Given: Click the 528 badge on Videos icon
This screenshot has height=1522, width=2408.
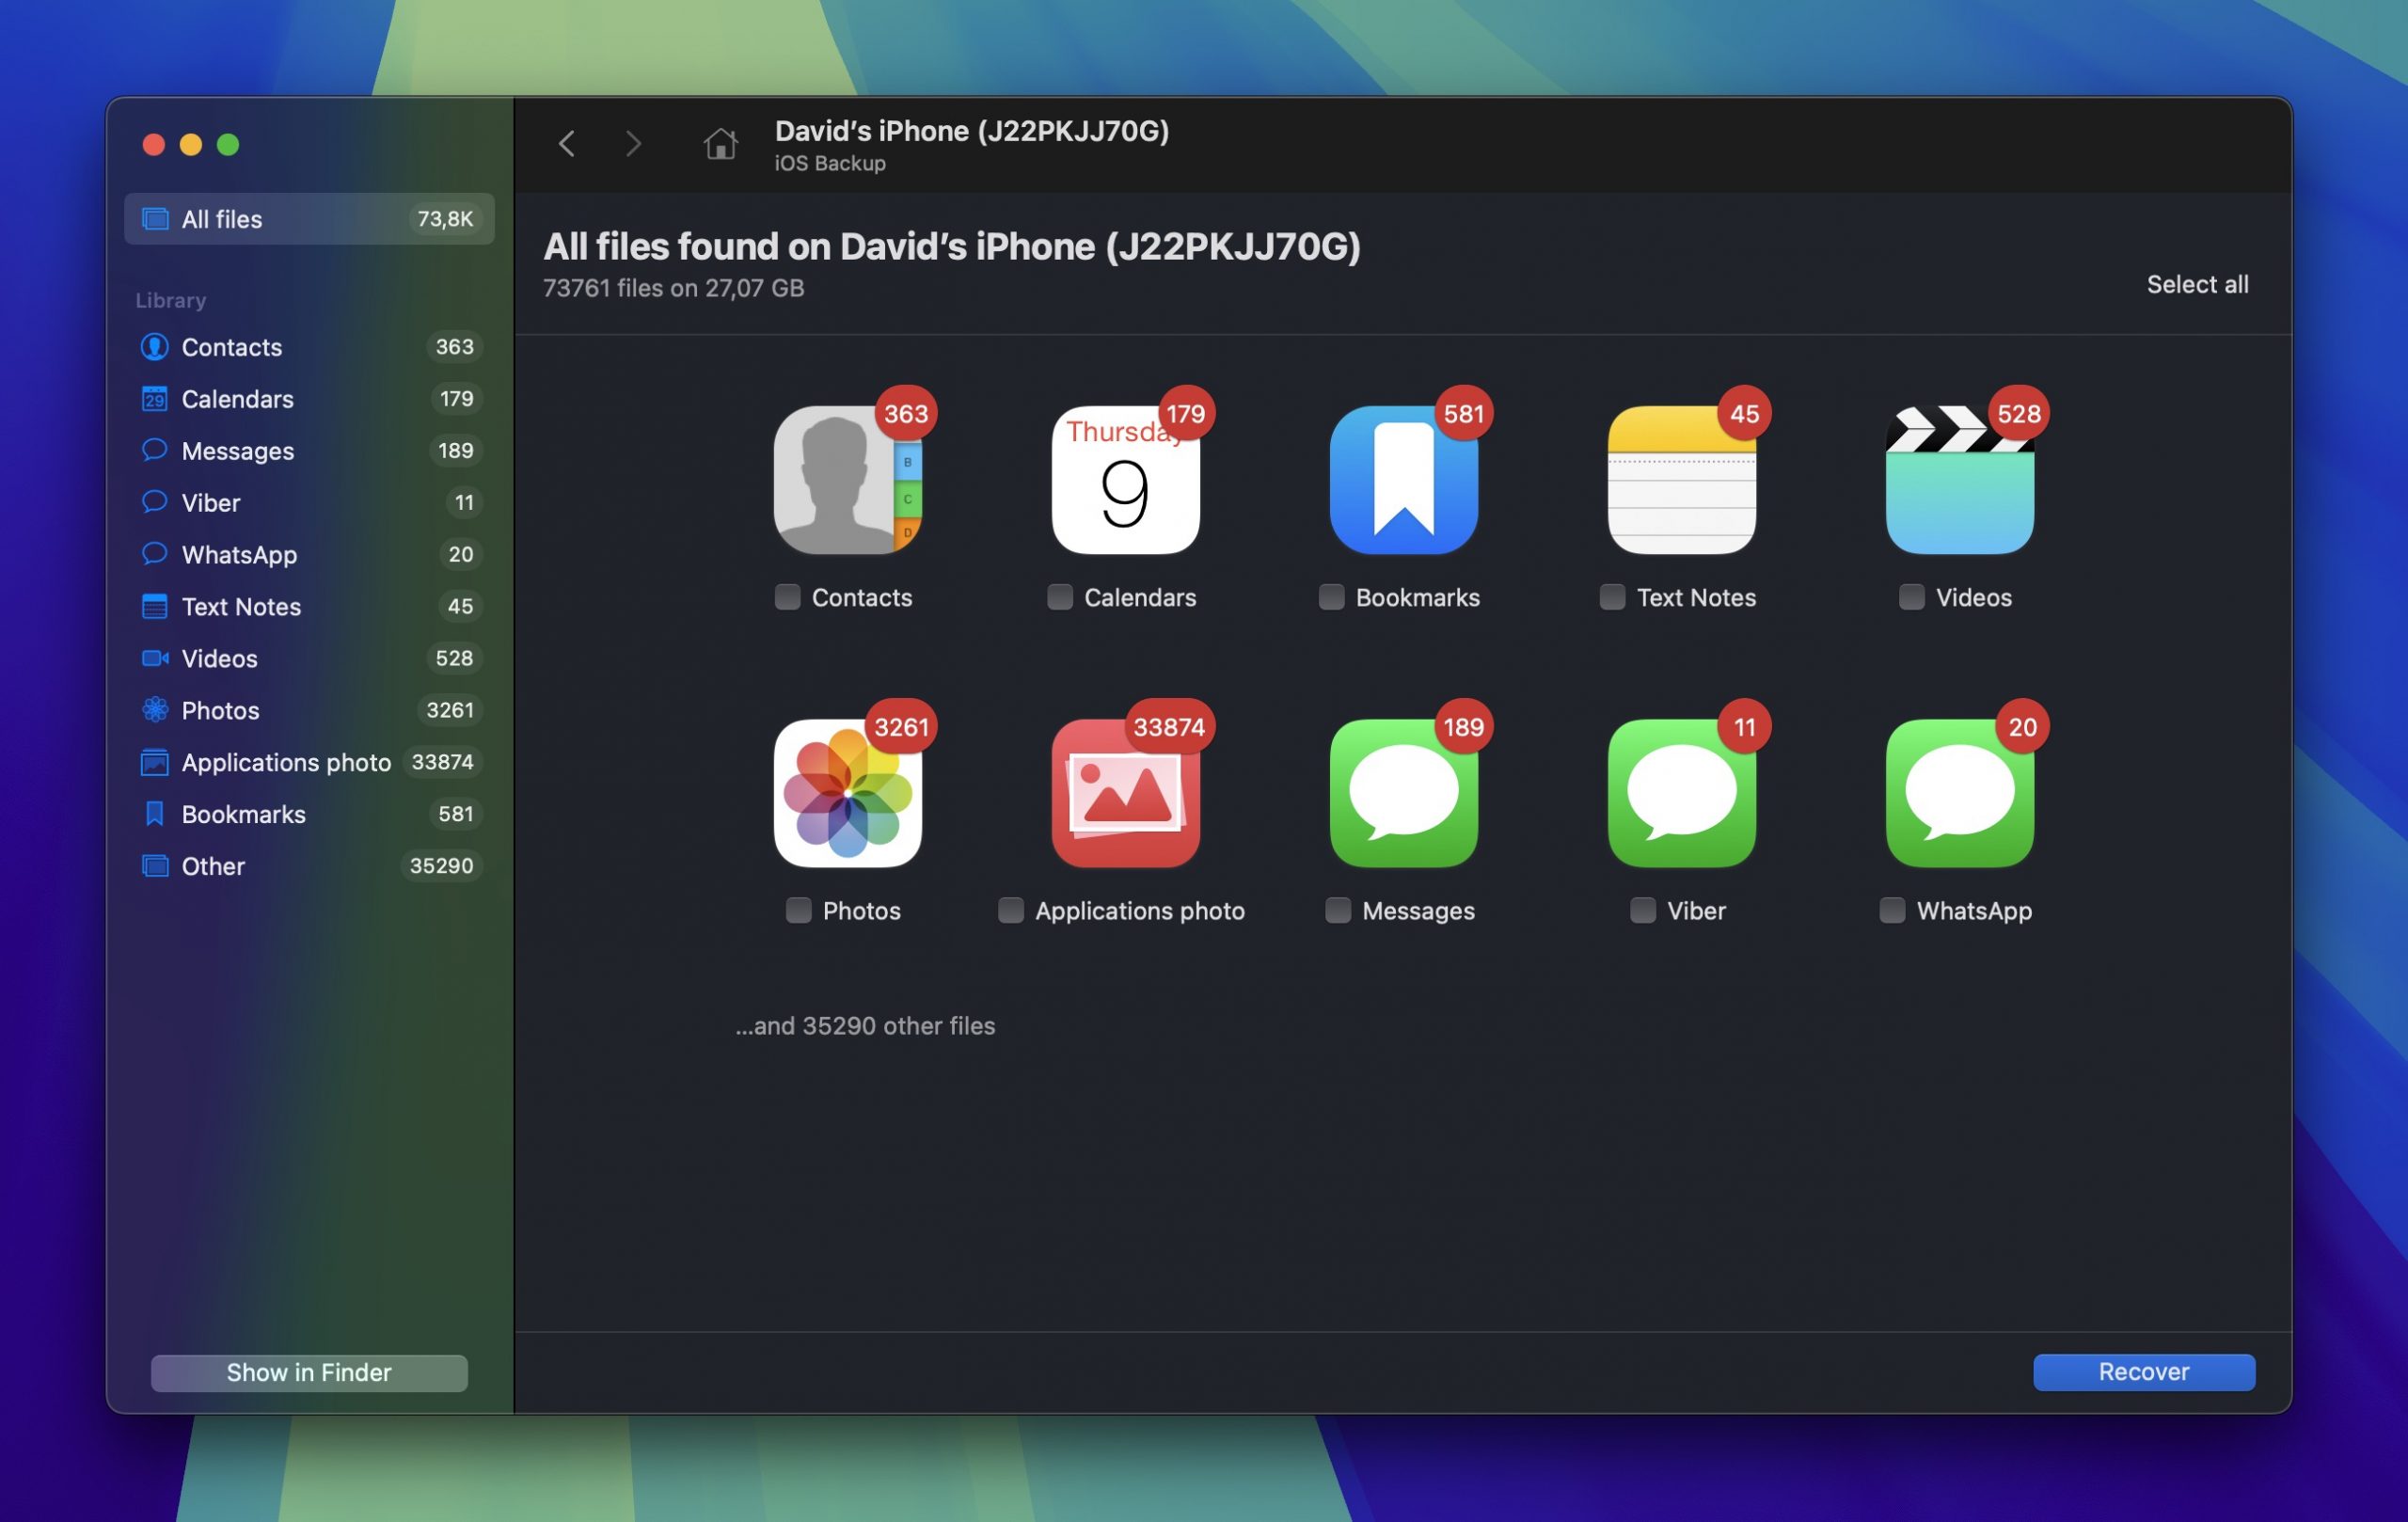Looking at the screenshot, I should (2018, 413).
